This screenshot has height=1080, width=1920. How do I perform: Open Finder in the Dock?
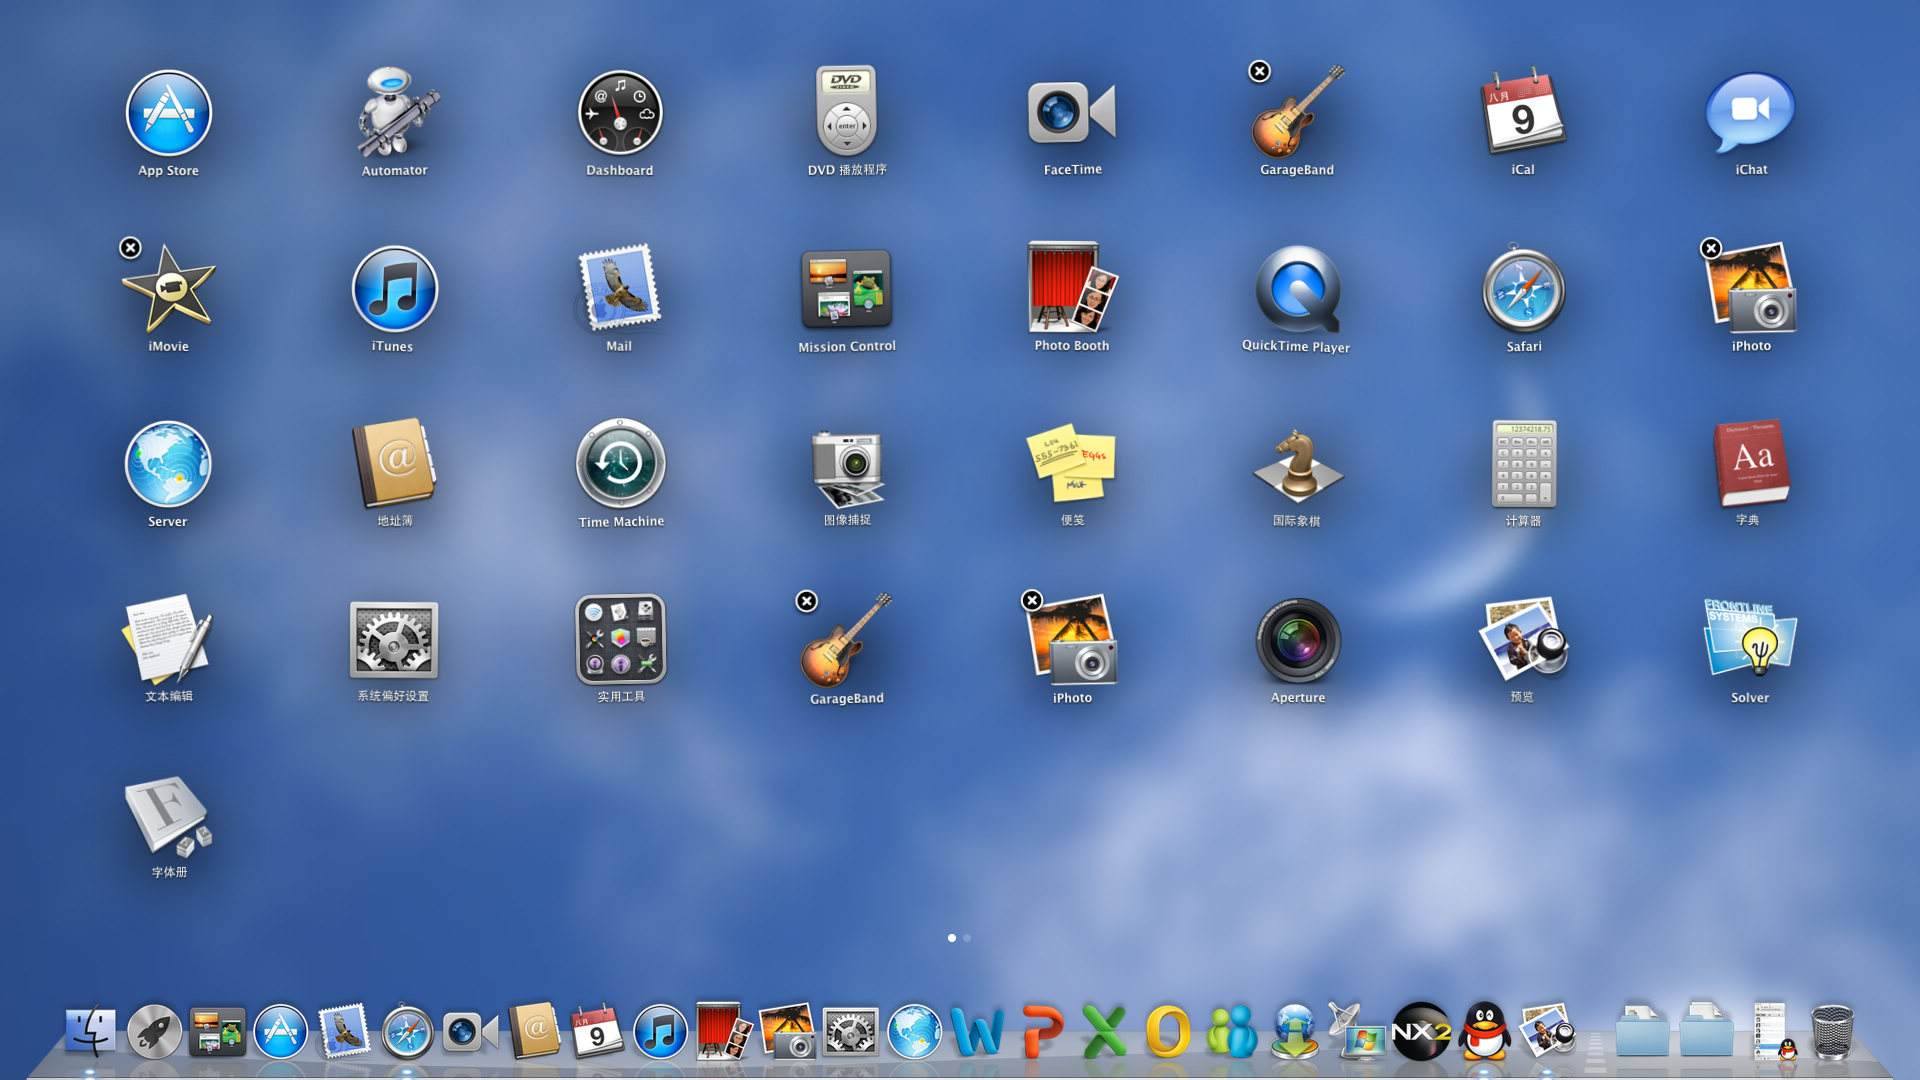pyautogui.click(x=91, y=1032)
